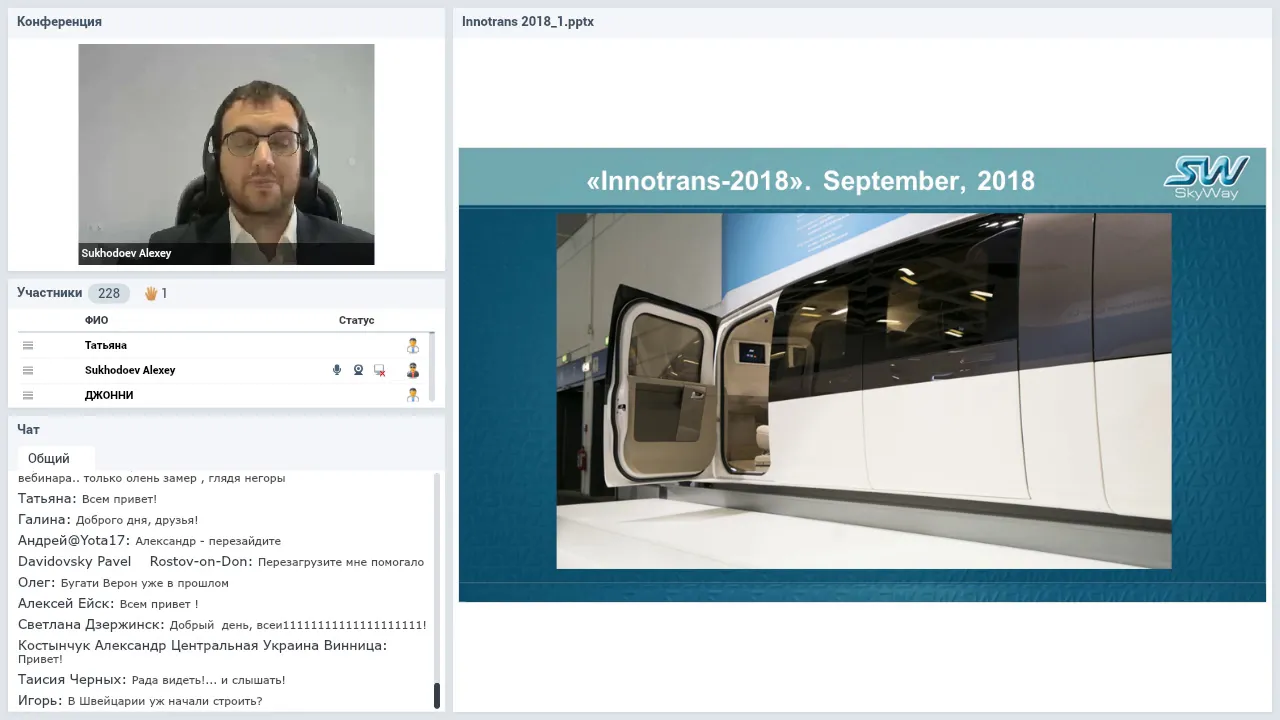Click ДЖОННИ's user role avatar icon

[412, 395]
